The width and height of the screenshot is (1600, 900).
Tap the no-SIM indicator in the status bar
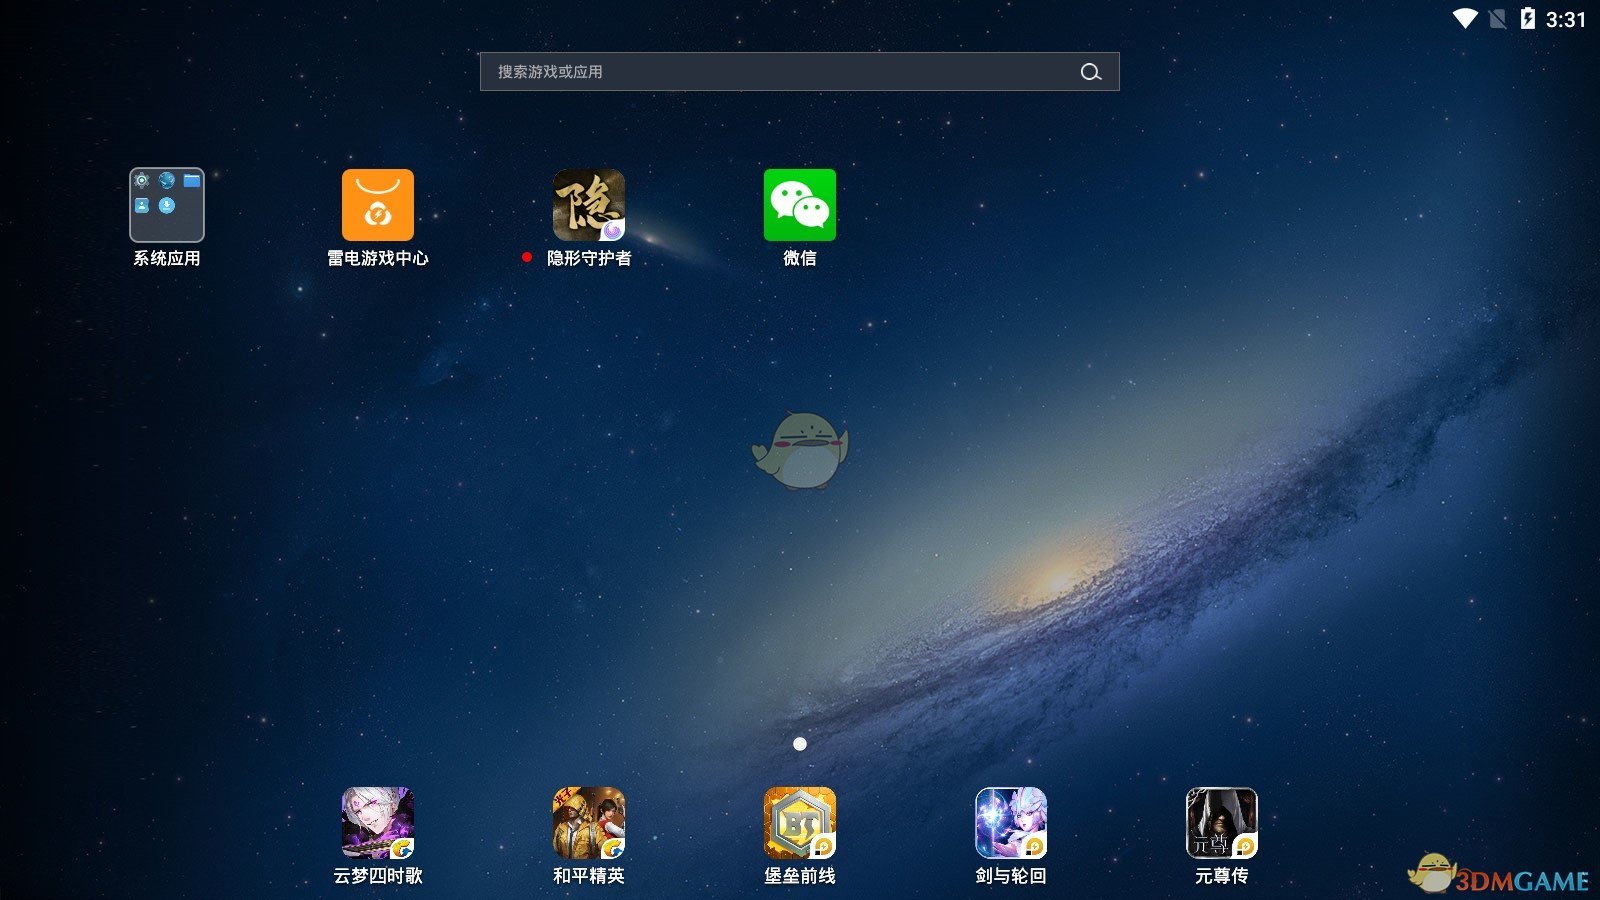click(x=1497, y=18)
